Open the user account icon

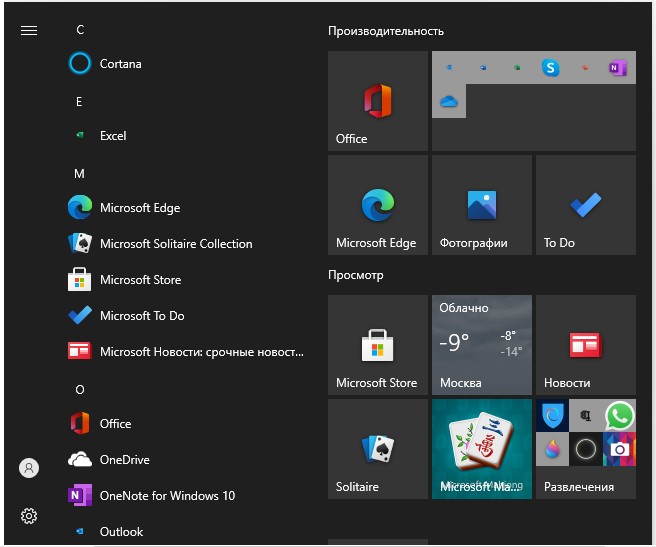[x=29, y=467]
